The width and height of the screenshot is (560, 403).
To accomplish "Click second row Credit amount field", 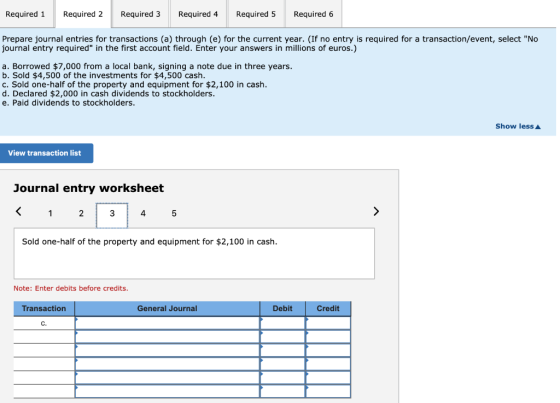I will click(x=328, y=337).
